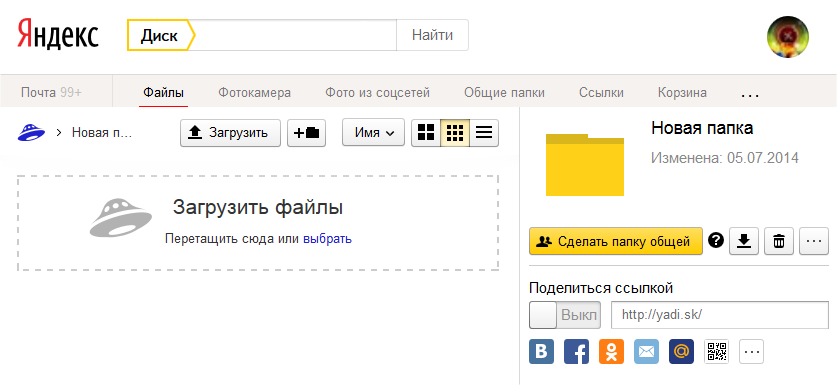Screen dimensions: 837x385
Task: Delete folder with trash icon
Action: point(779,241)
